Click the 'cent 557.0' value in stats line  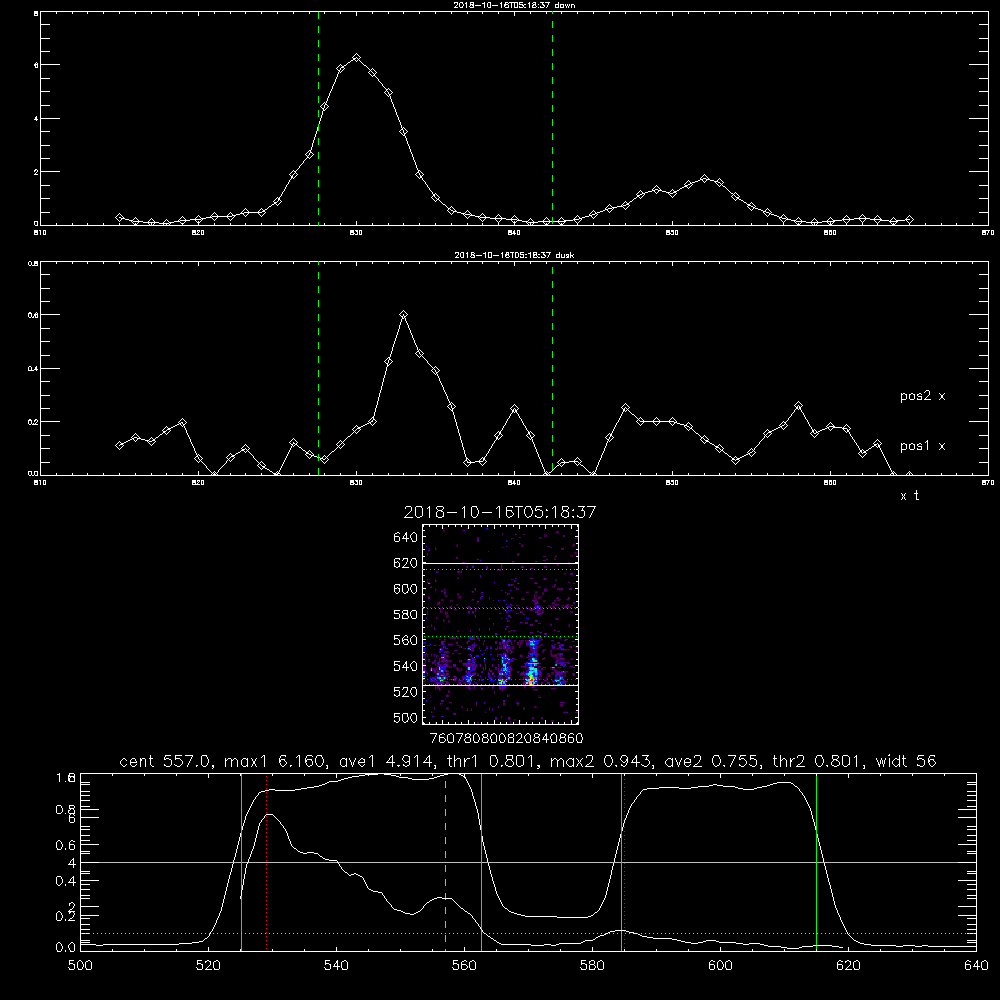[162, 761]
